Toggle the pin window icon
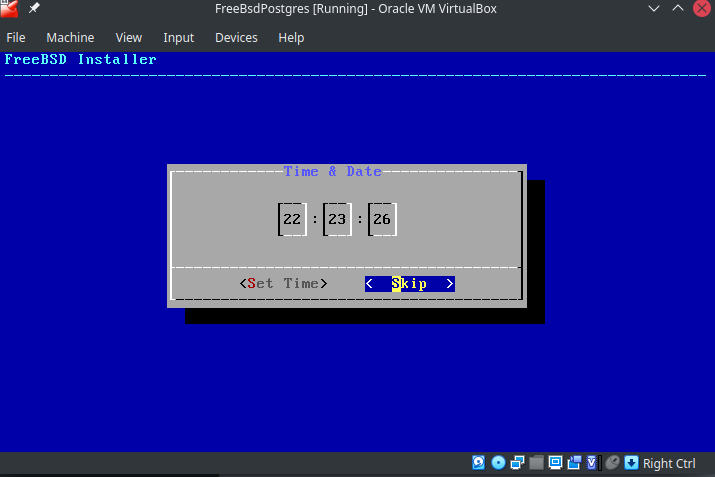 [x=34, y=8]
